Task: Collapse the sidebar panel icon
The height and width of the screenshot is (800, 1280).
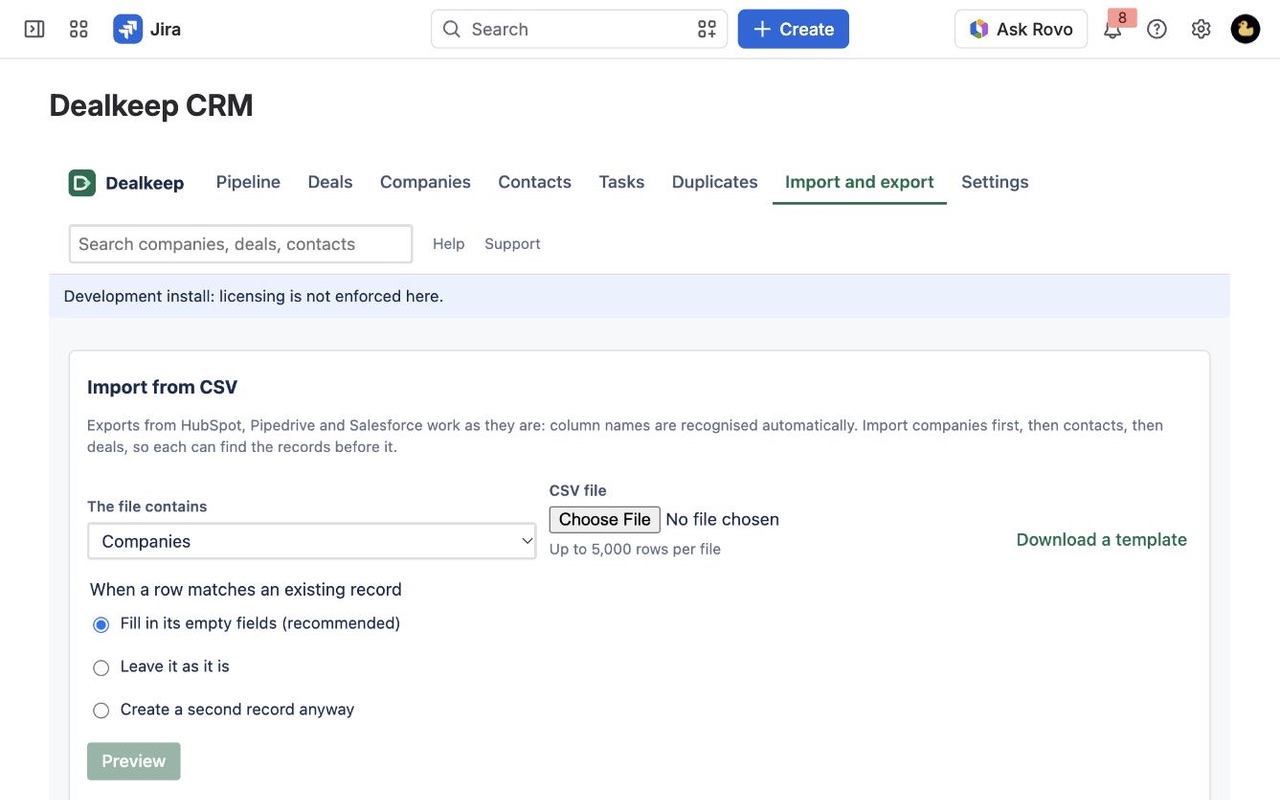Action: coord(34,29)
